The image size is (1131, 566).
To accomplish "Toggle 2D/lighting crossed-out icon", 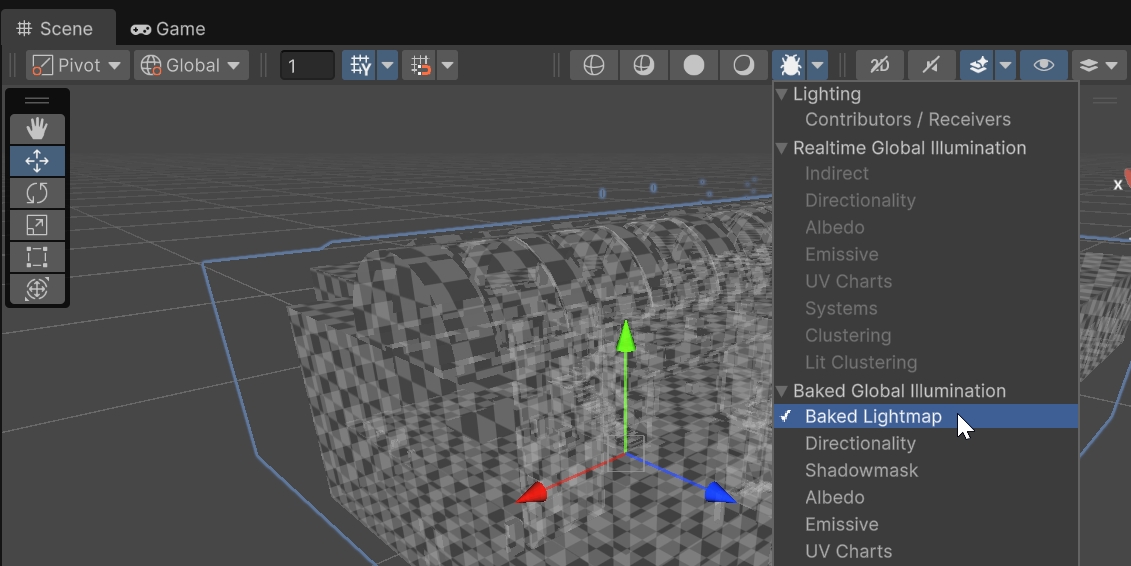I will click(881, 66).
